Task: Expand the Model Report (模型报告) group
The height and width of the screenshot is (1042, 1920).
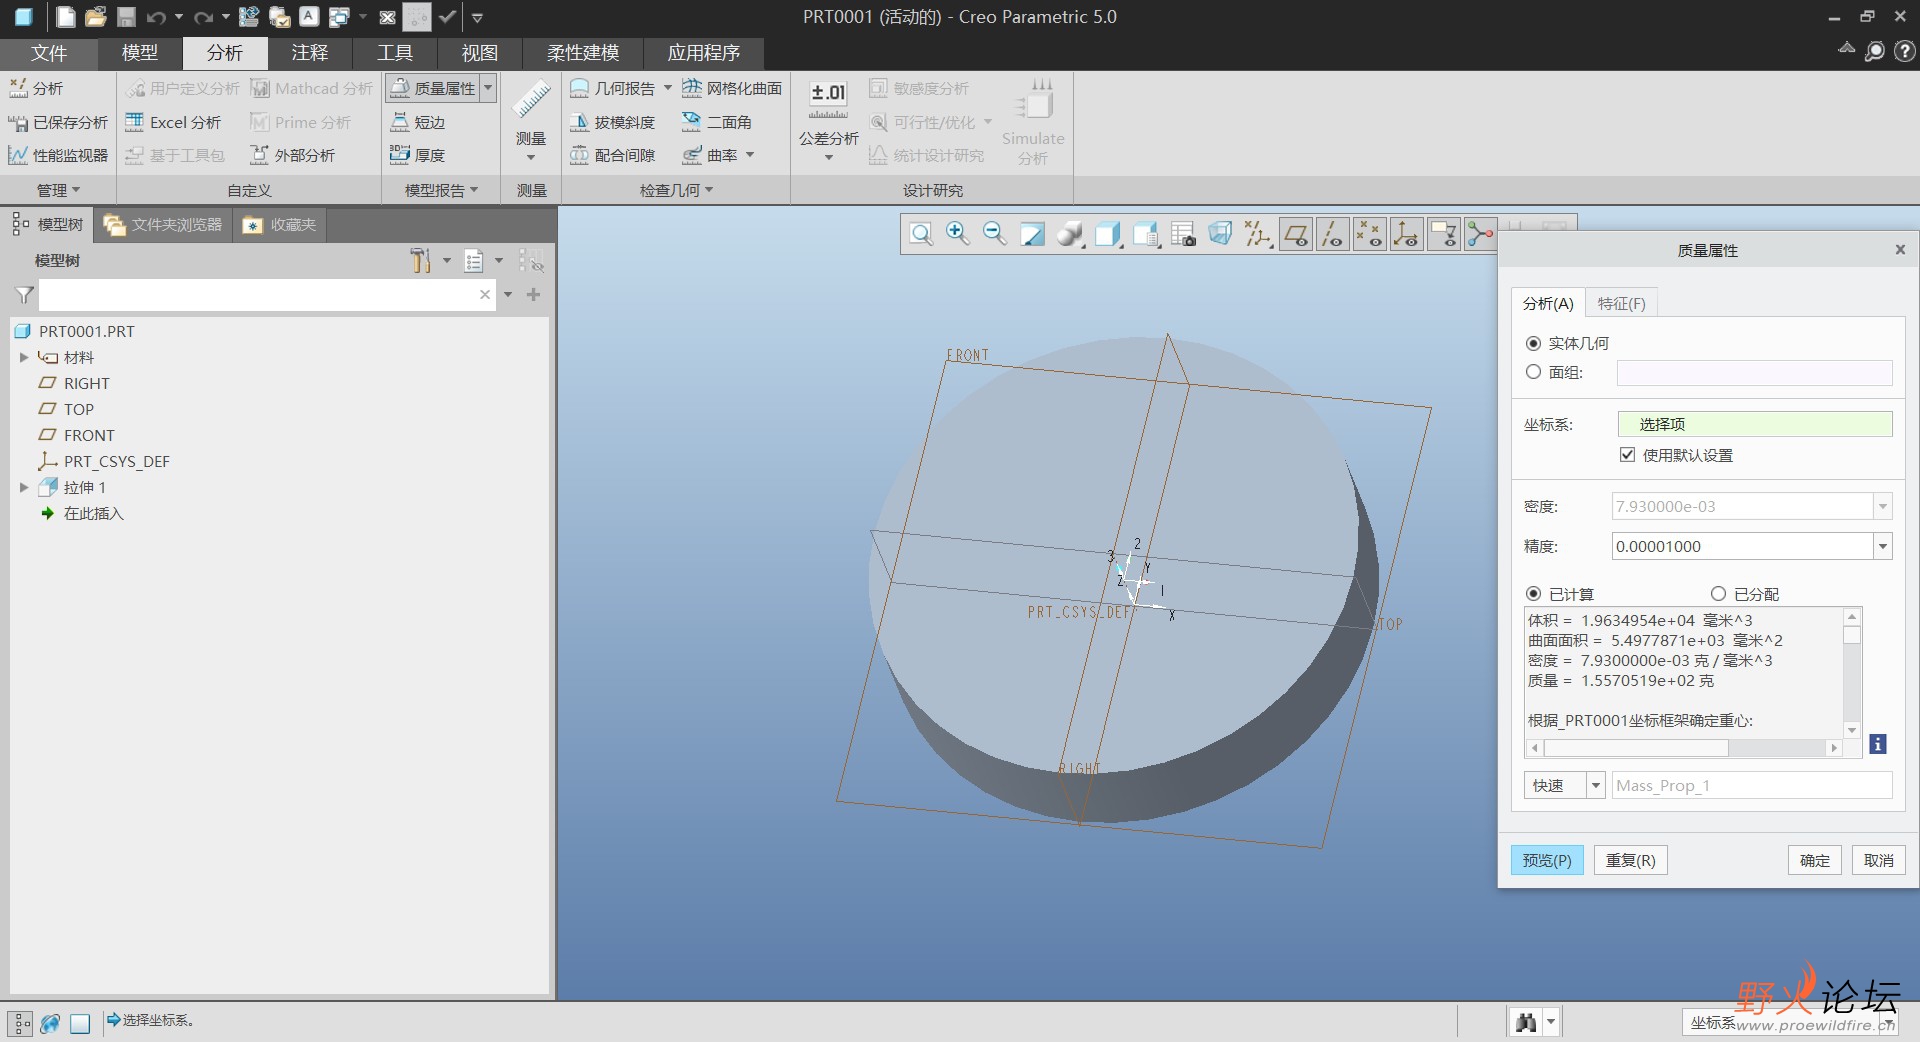Action: click(x=441, y=190)
